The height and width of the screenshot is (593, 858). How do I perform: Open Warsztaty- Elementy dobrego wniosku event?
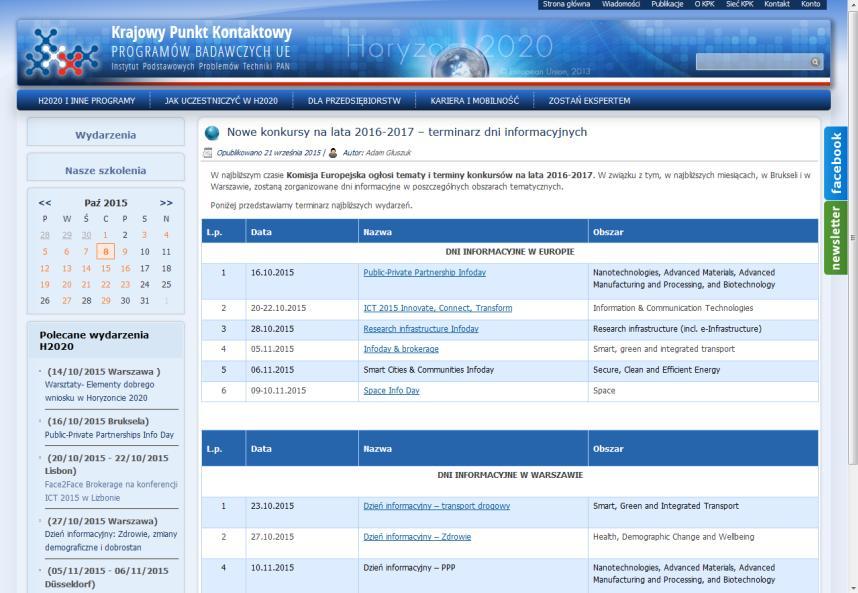pos(100,391)
